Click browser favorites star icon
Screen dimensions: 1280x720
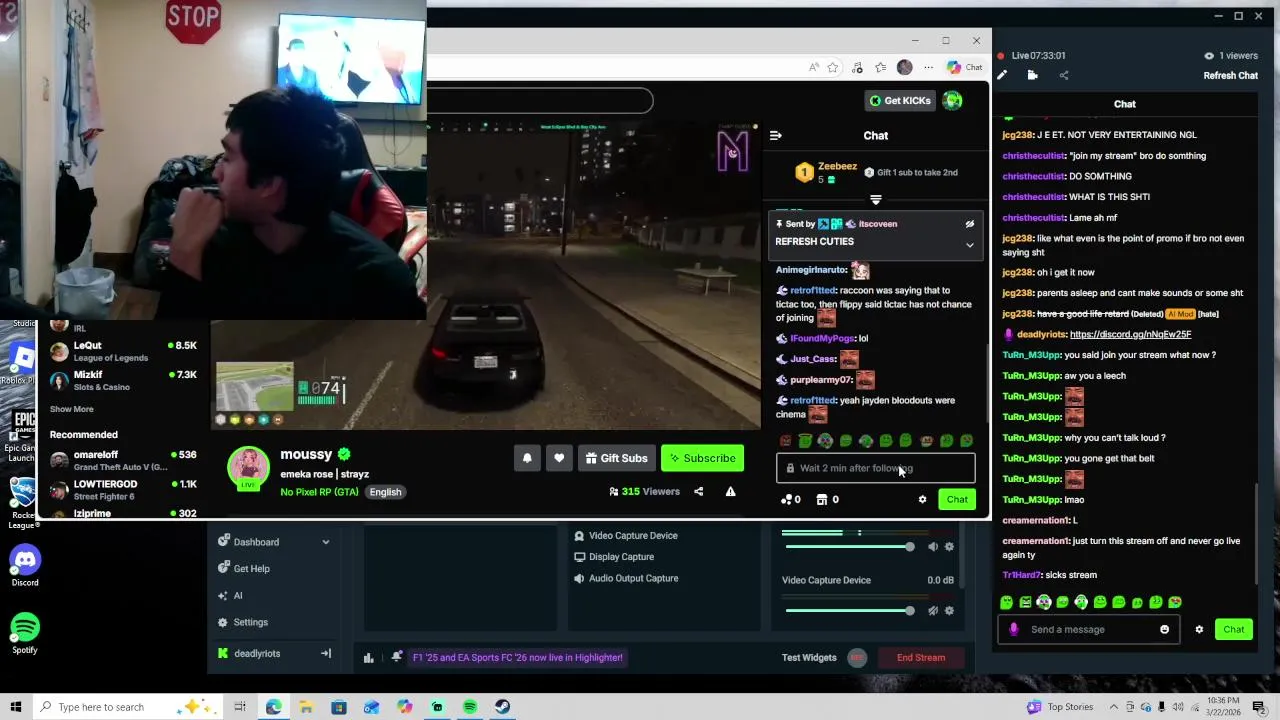coord(832,67)
